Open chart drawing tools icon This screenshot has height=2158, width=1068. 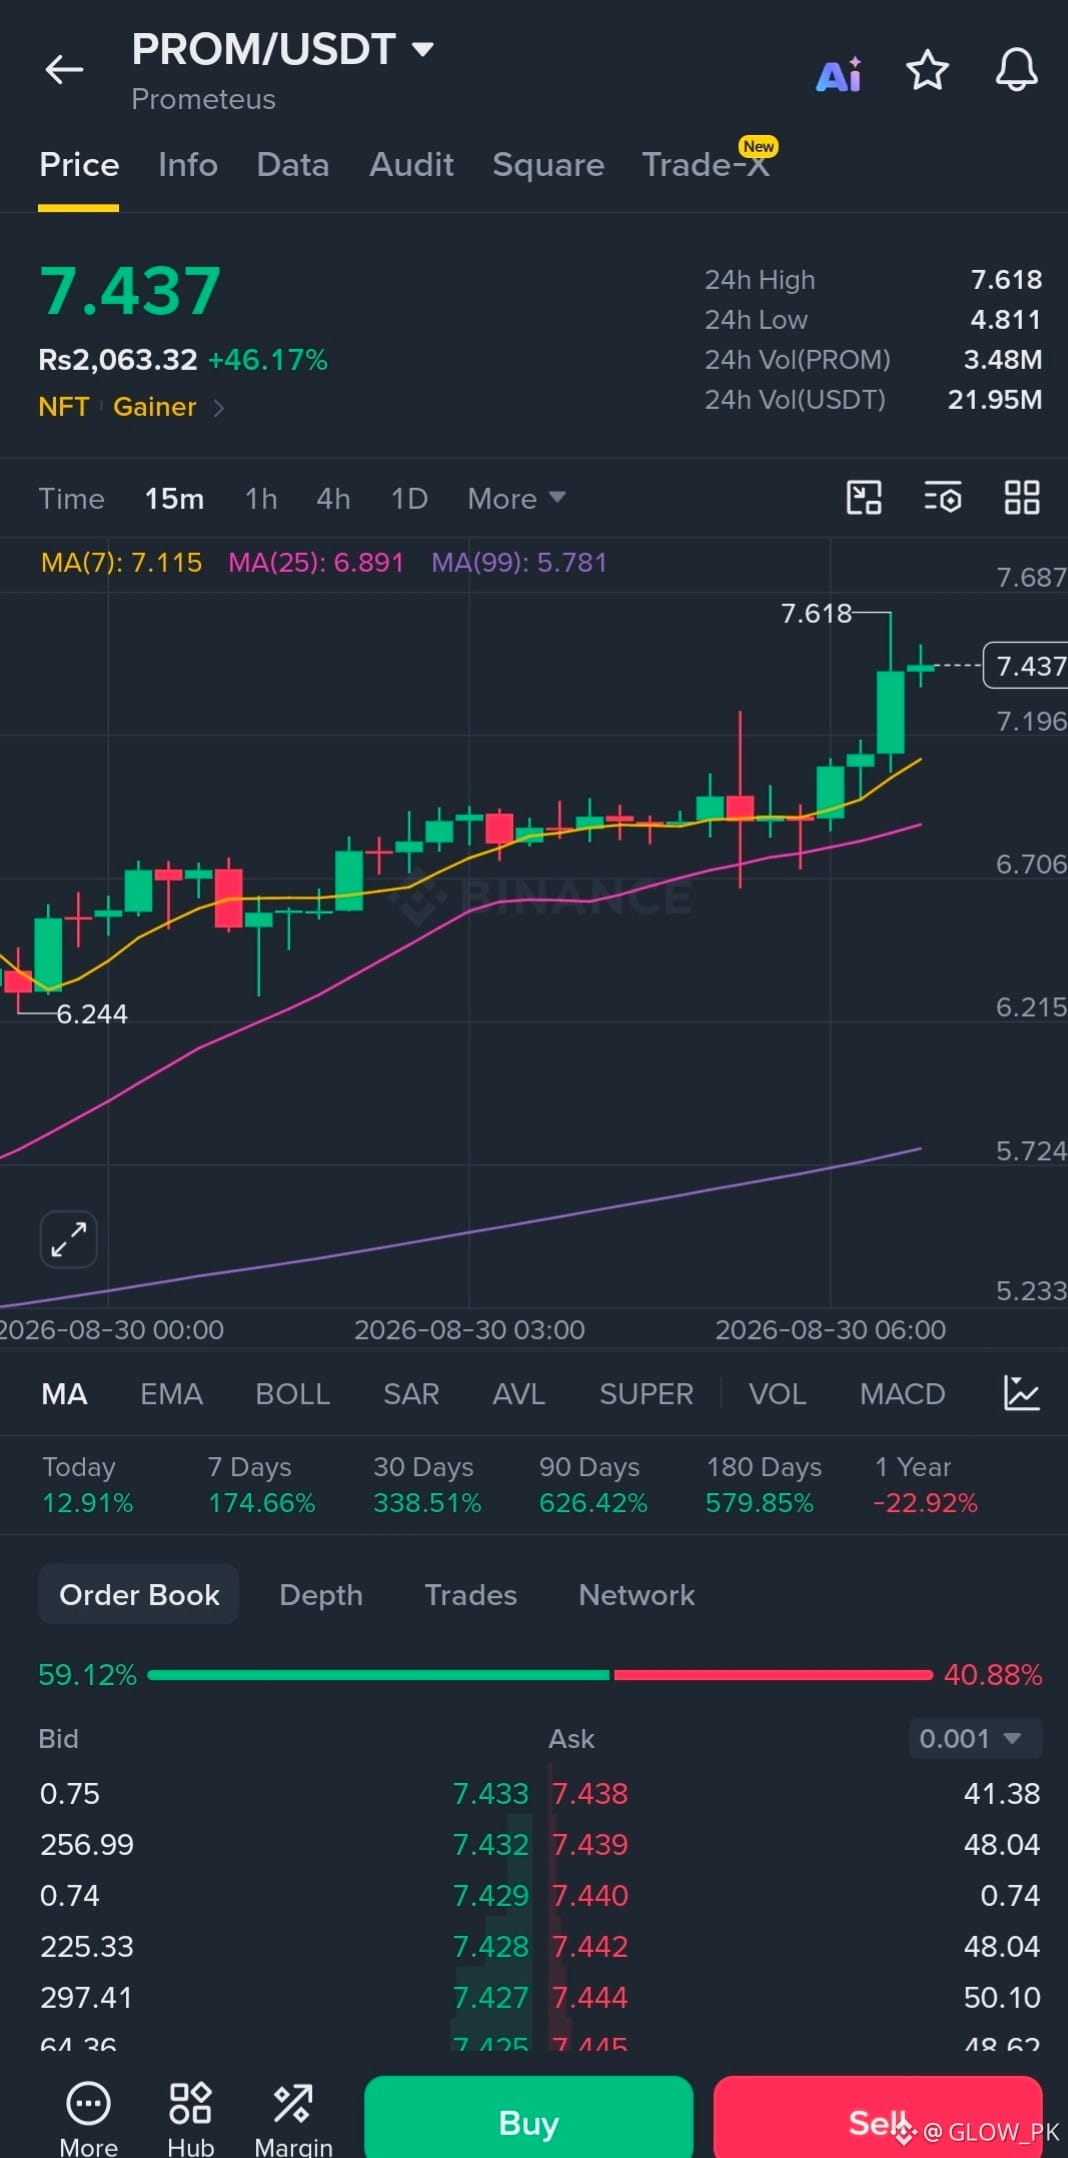(x=864, y=497)
